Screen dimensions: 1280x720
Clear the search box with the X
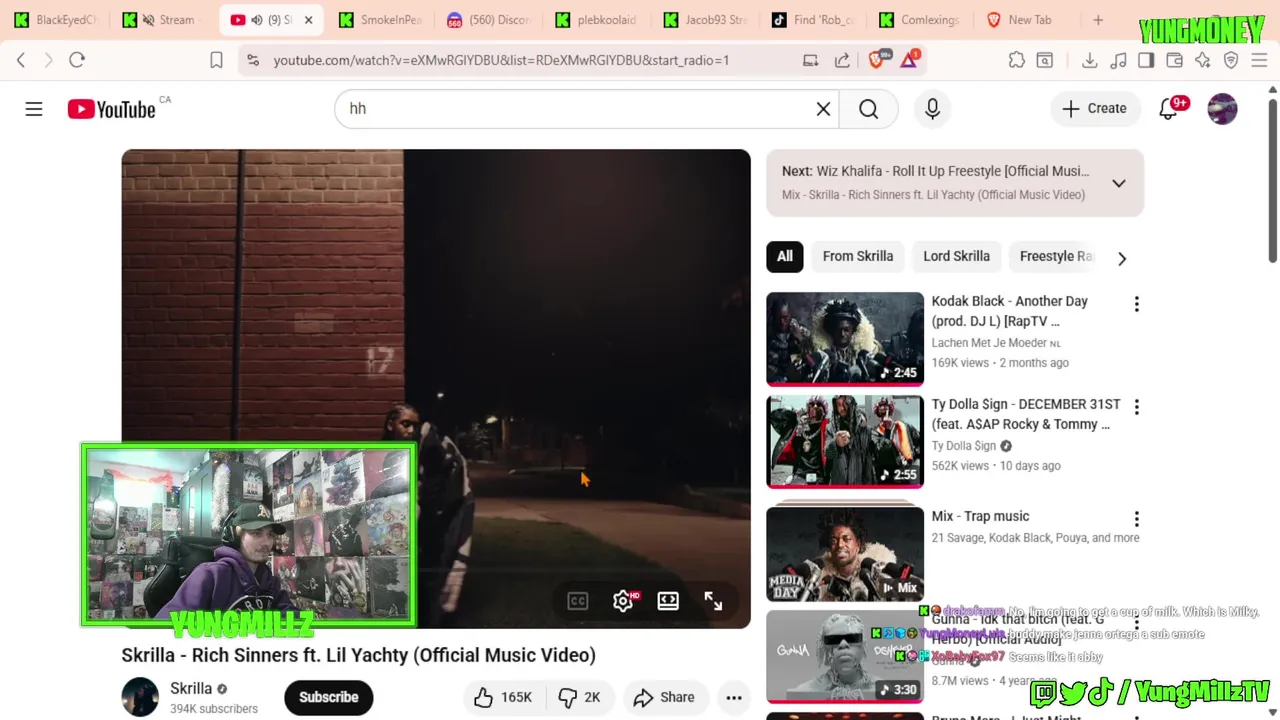pos(823,109)
